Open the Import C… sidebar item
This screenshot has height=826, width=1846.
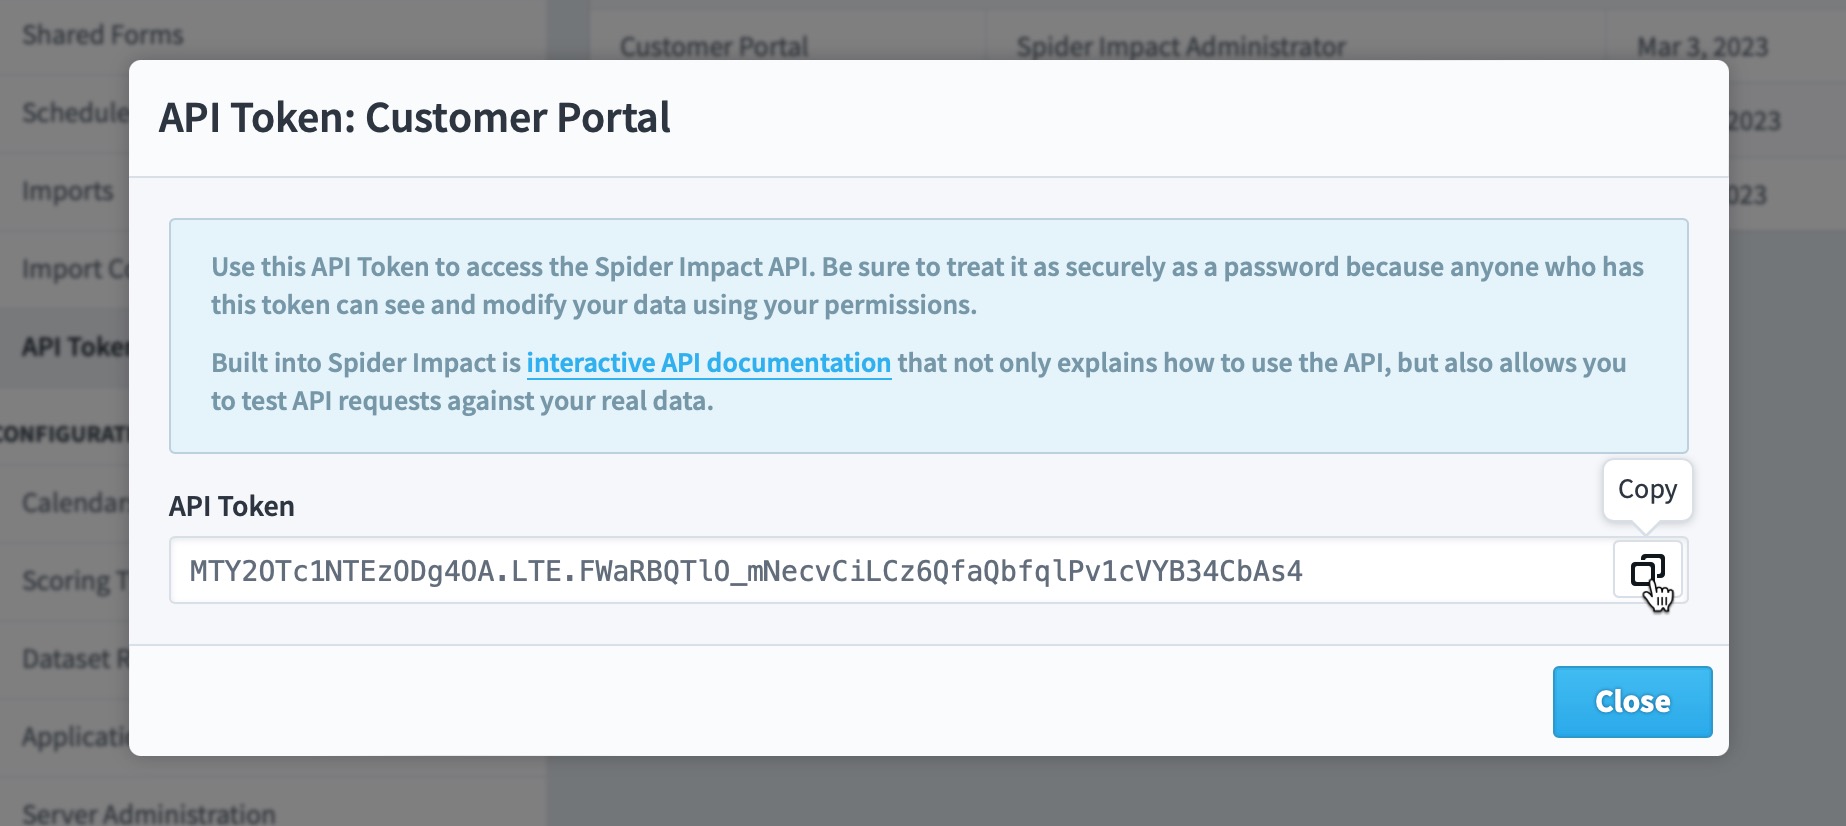point(75,268)
